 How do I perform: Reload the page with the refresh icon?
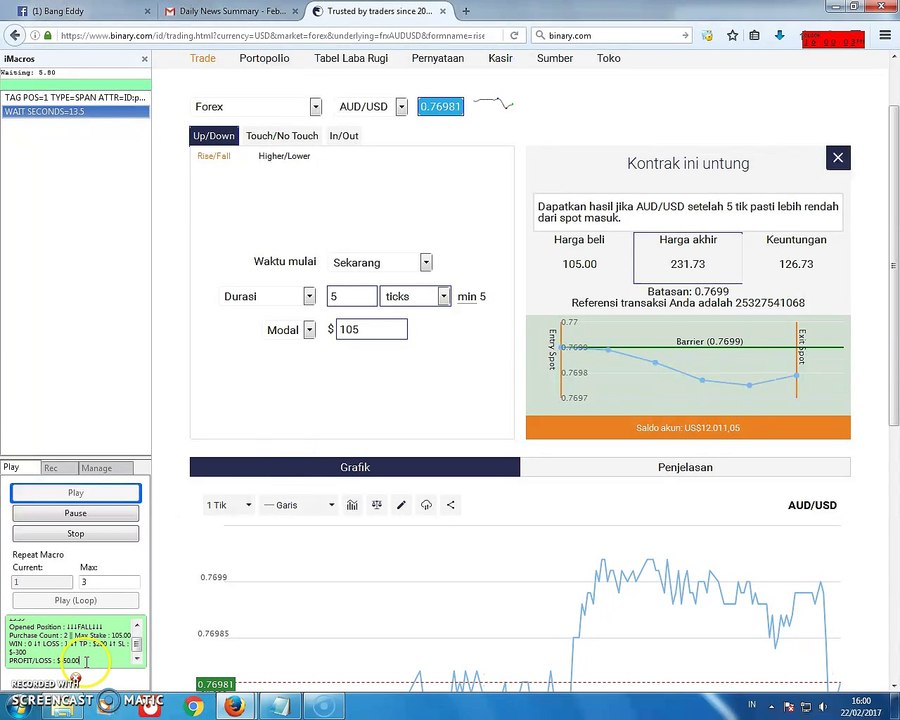coord(514,36)
